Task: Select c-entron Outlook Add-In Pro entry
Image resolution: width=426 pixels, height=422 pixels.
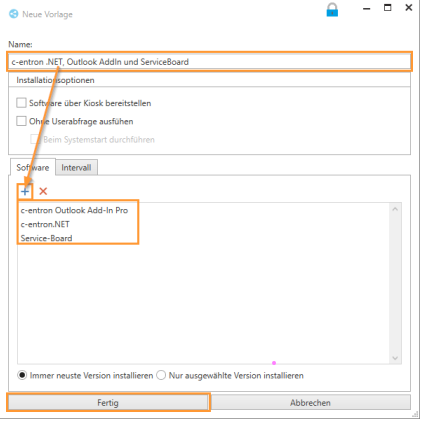Action: point(74,210)
